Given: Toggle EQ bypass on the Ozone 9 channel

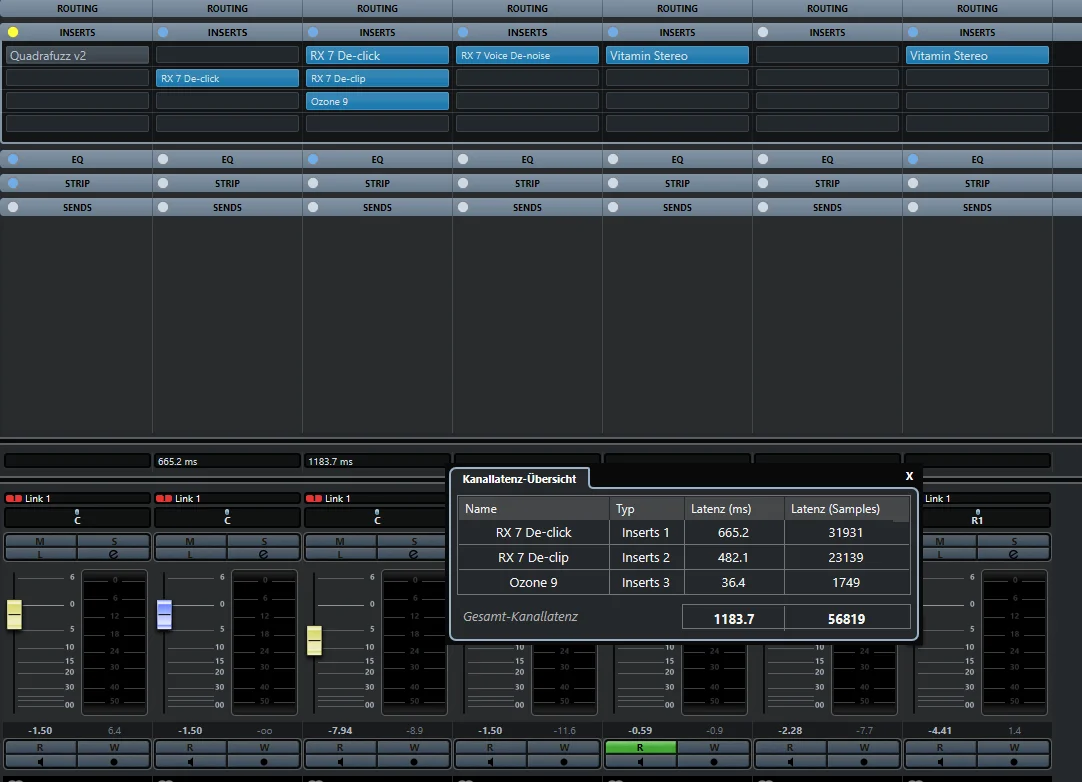Looking at the screenshot, I should (313, 159).
